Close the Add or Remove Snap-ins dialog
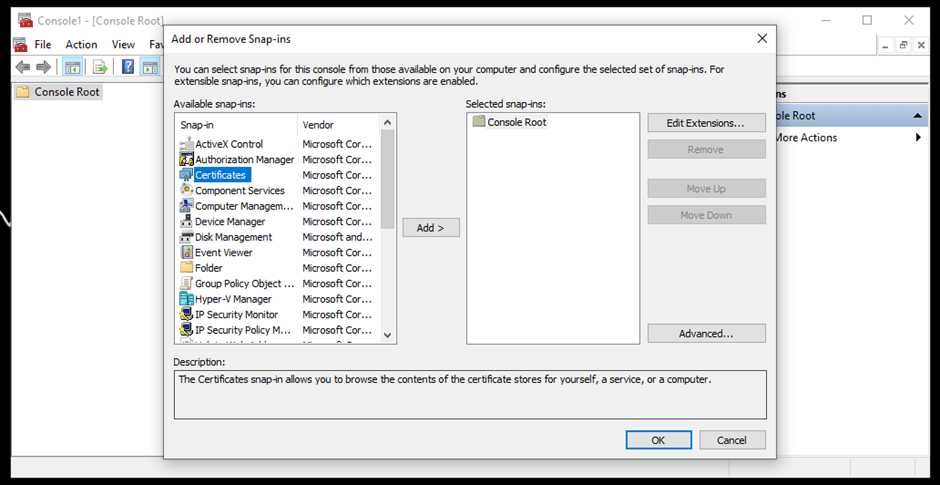 click(x=762, y=39)
